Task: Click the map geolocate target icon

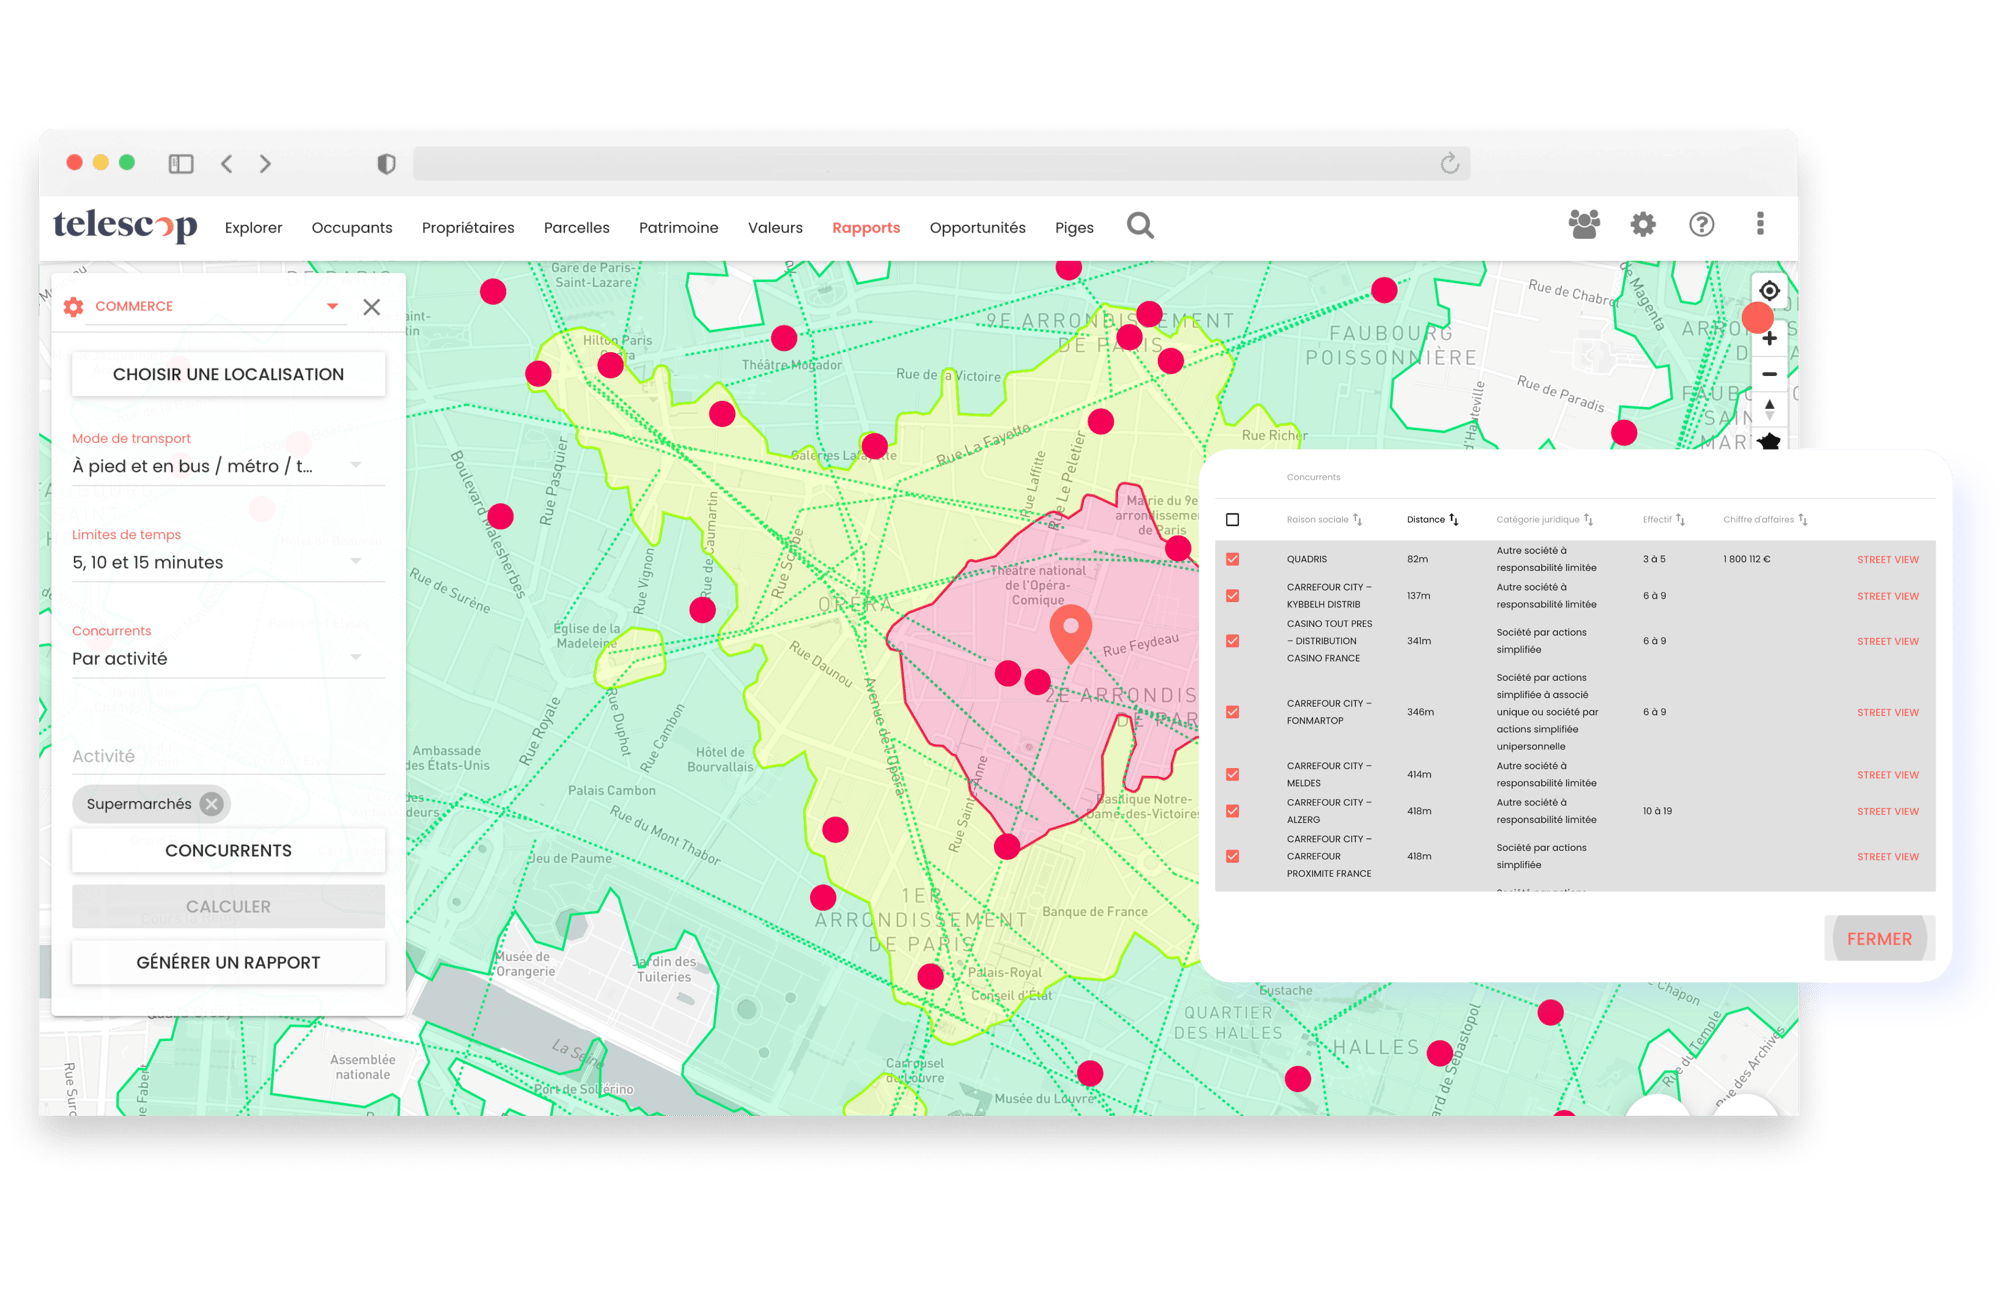Action: (x=1769, y=291)
